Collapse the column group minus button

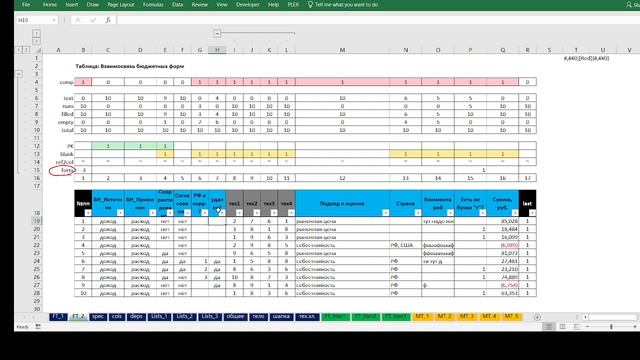(x=217, y=33)
